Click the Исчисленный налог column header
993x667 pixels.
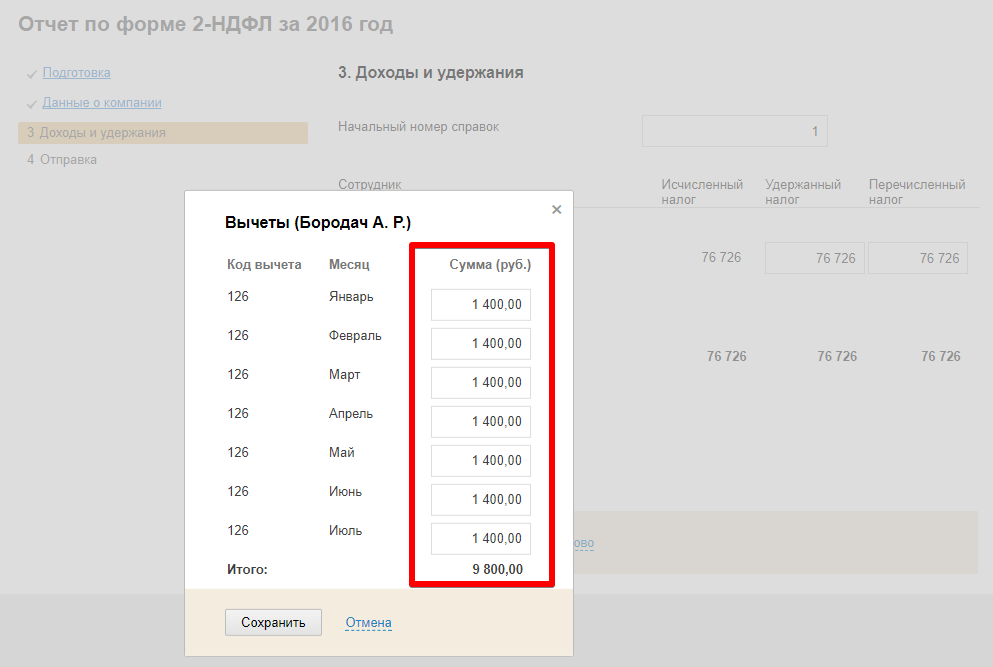click(702, 192)
